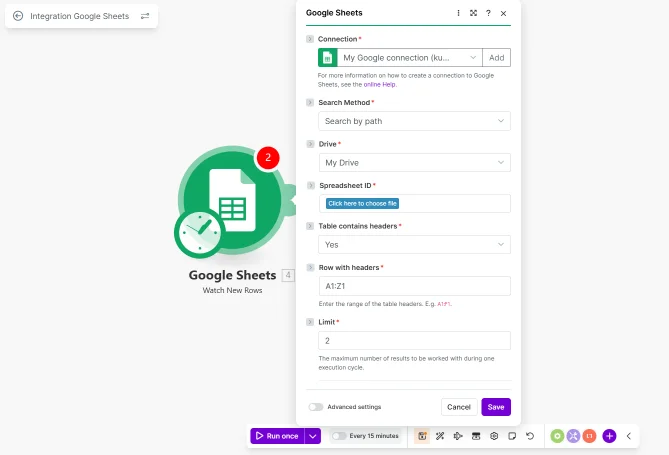Open scenario settings gear icon
Viewport: 669px width, 455px height.
point(494,436)
